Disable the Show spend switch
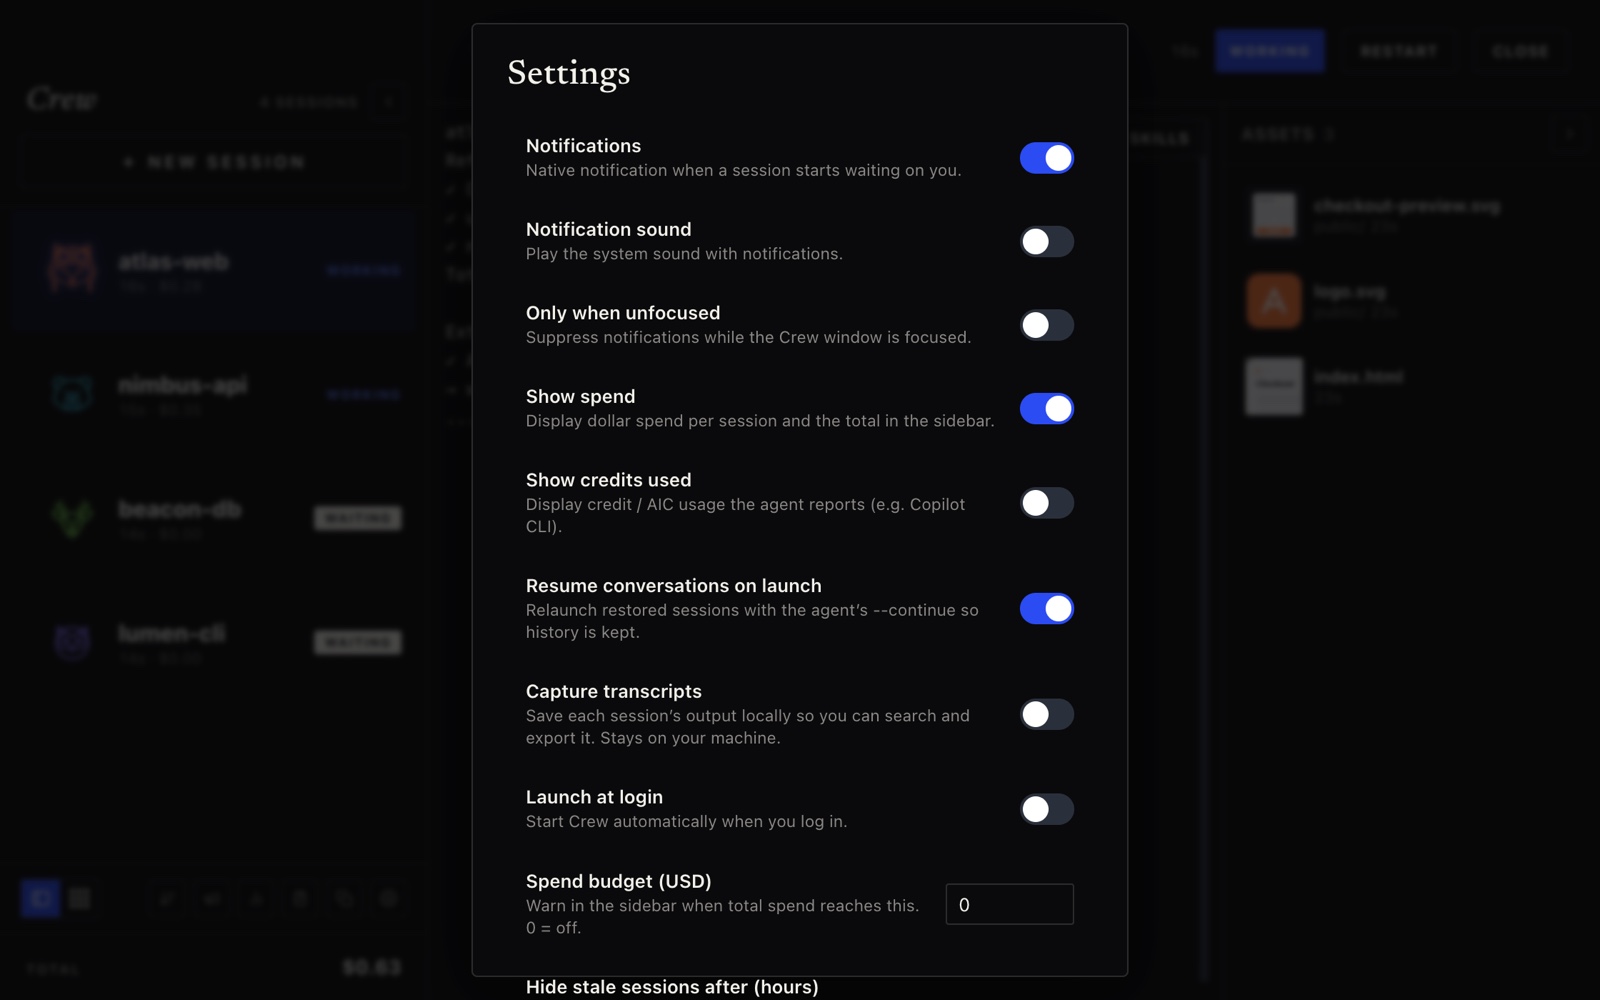1600x1000 pixels. click(1046, 408)
